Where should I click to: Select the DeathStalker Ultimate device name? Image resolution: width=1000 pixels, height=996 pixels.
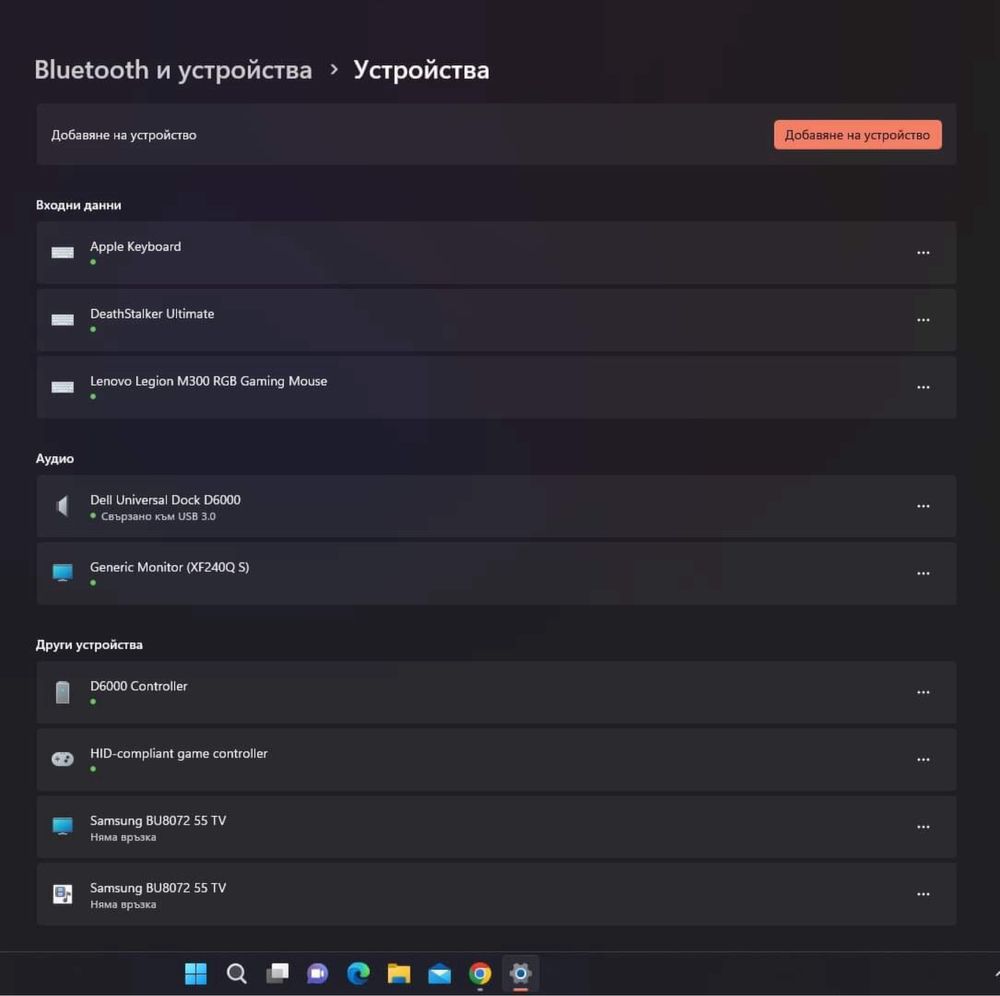pyautogui.click(x=152, y=314)
